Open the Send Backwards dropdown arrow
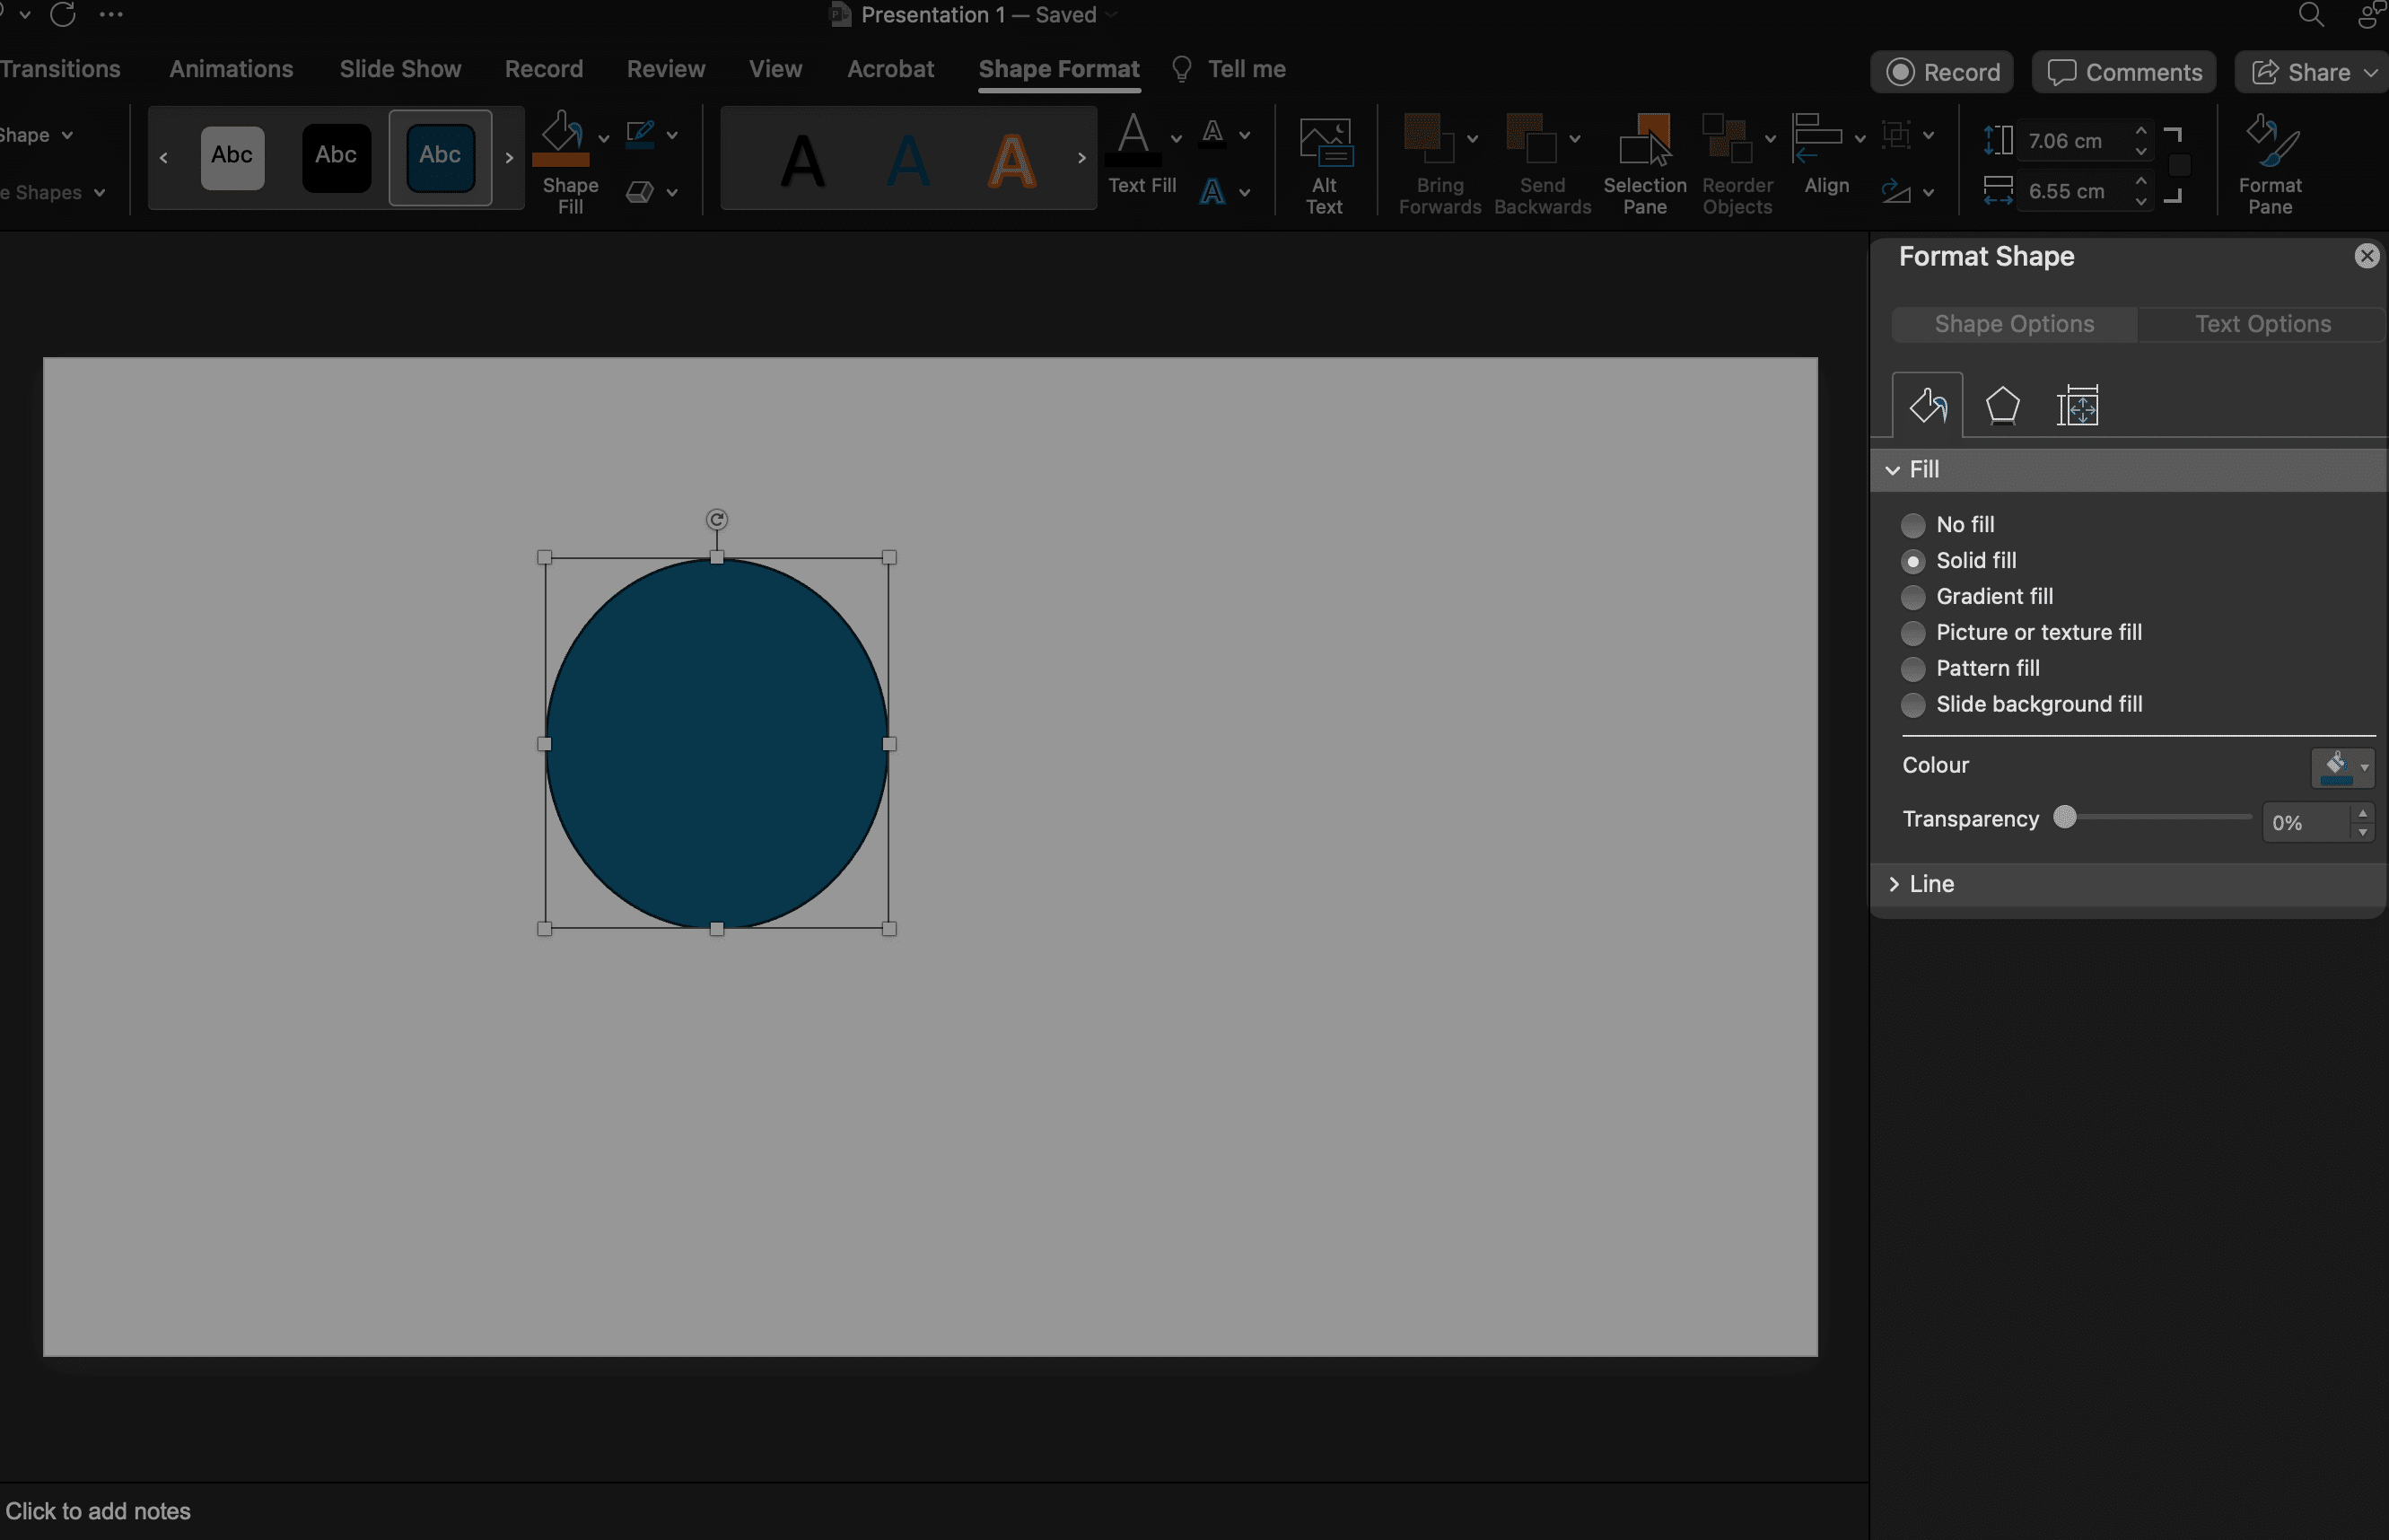 tap(1574, 138)
